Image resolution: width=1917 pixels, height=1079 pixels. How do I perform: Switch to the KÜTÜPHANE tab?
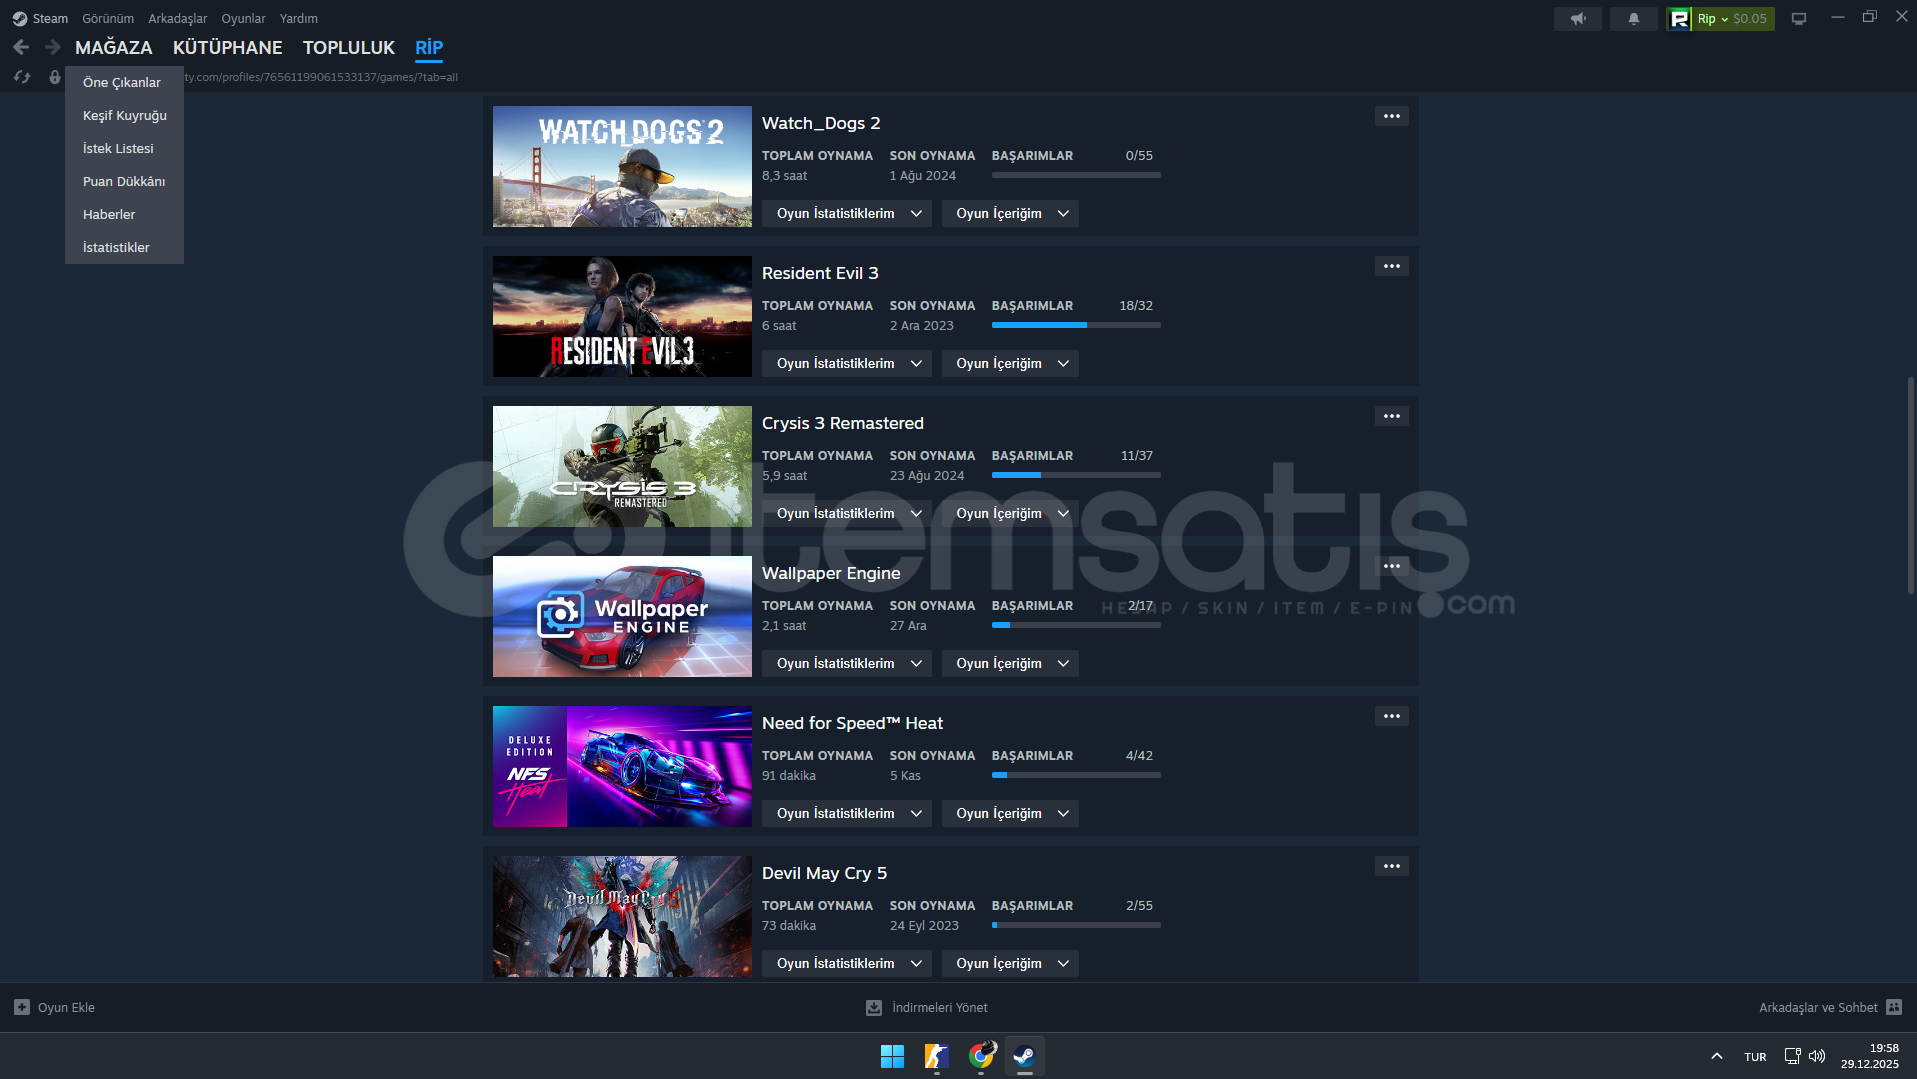point(228,47)
